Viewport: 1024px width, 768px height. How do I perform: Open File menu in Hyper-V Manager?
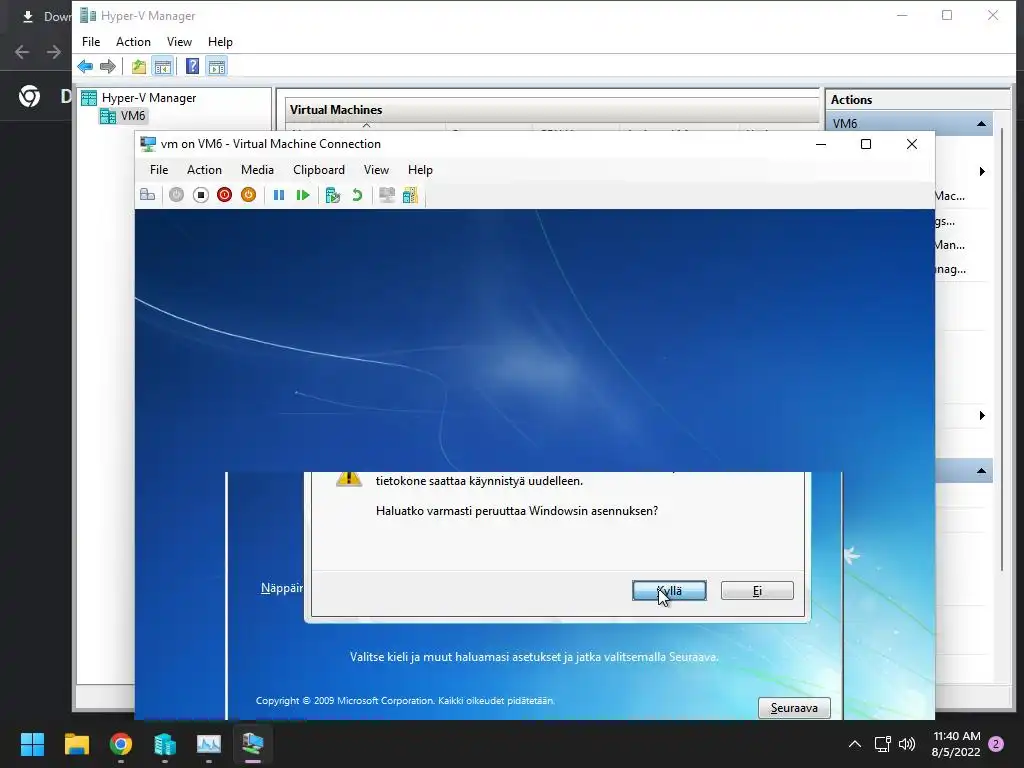tap(91, 42)
